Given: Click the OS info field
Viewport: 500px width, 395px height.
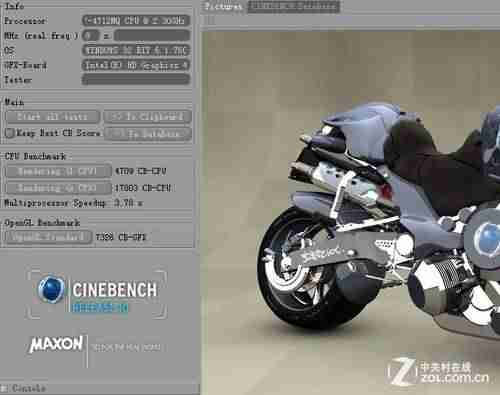Looking at the screenshot, I should [136, 50].
